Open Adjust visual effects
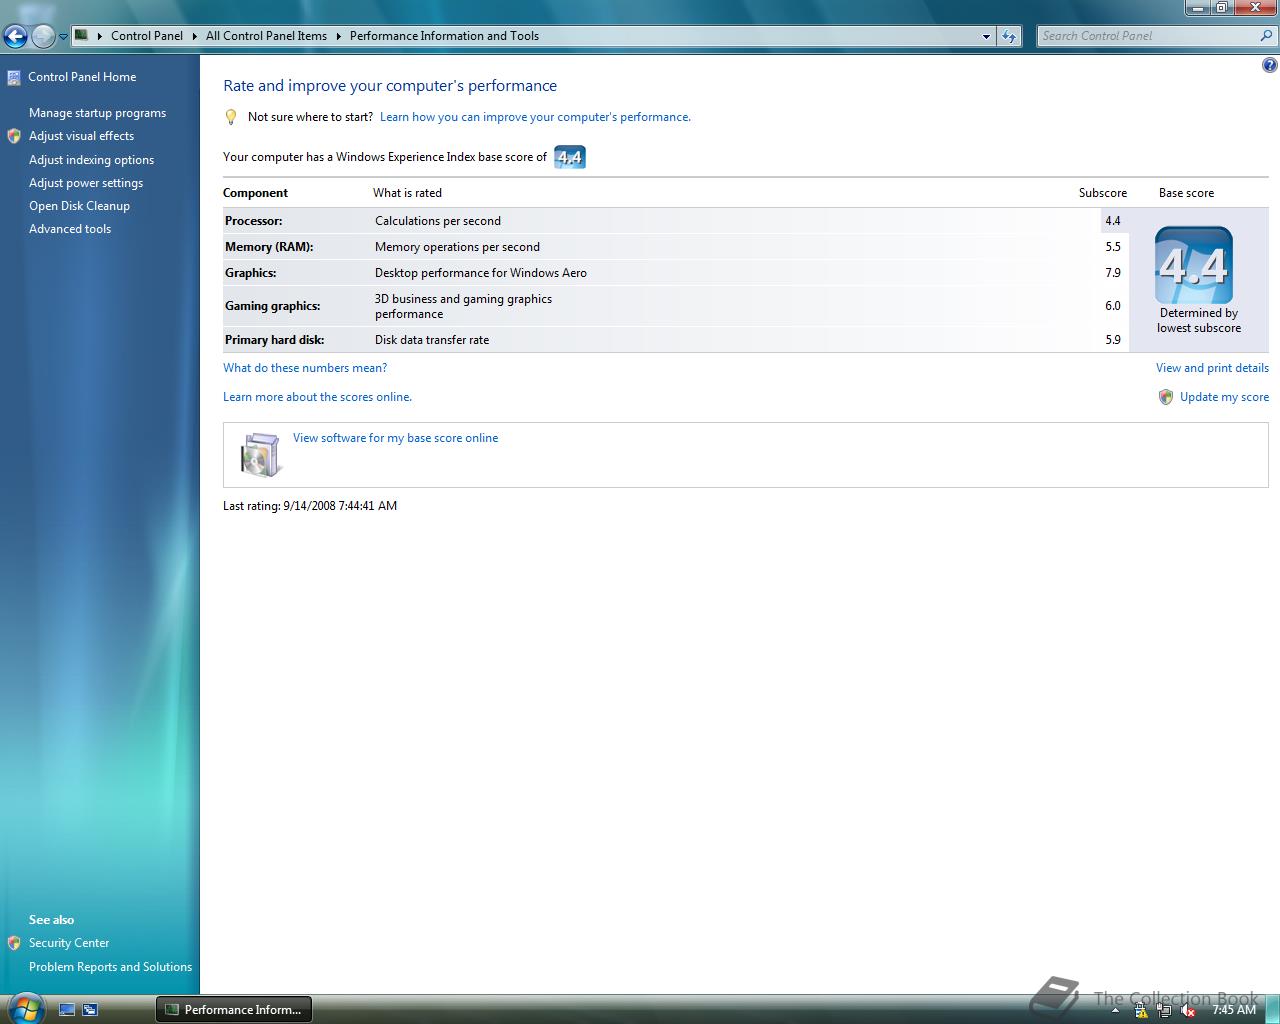Screen dimensions: 1280x1024 (81, 136)
